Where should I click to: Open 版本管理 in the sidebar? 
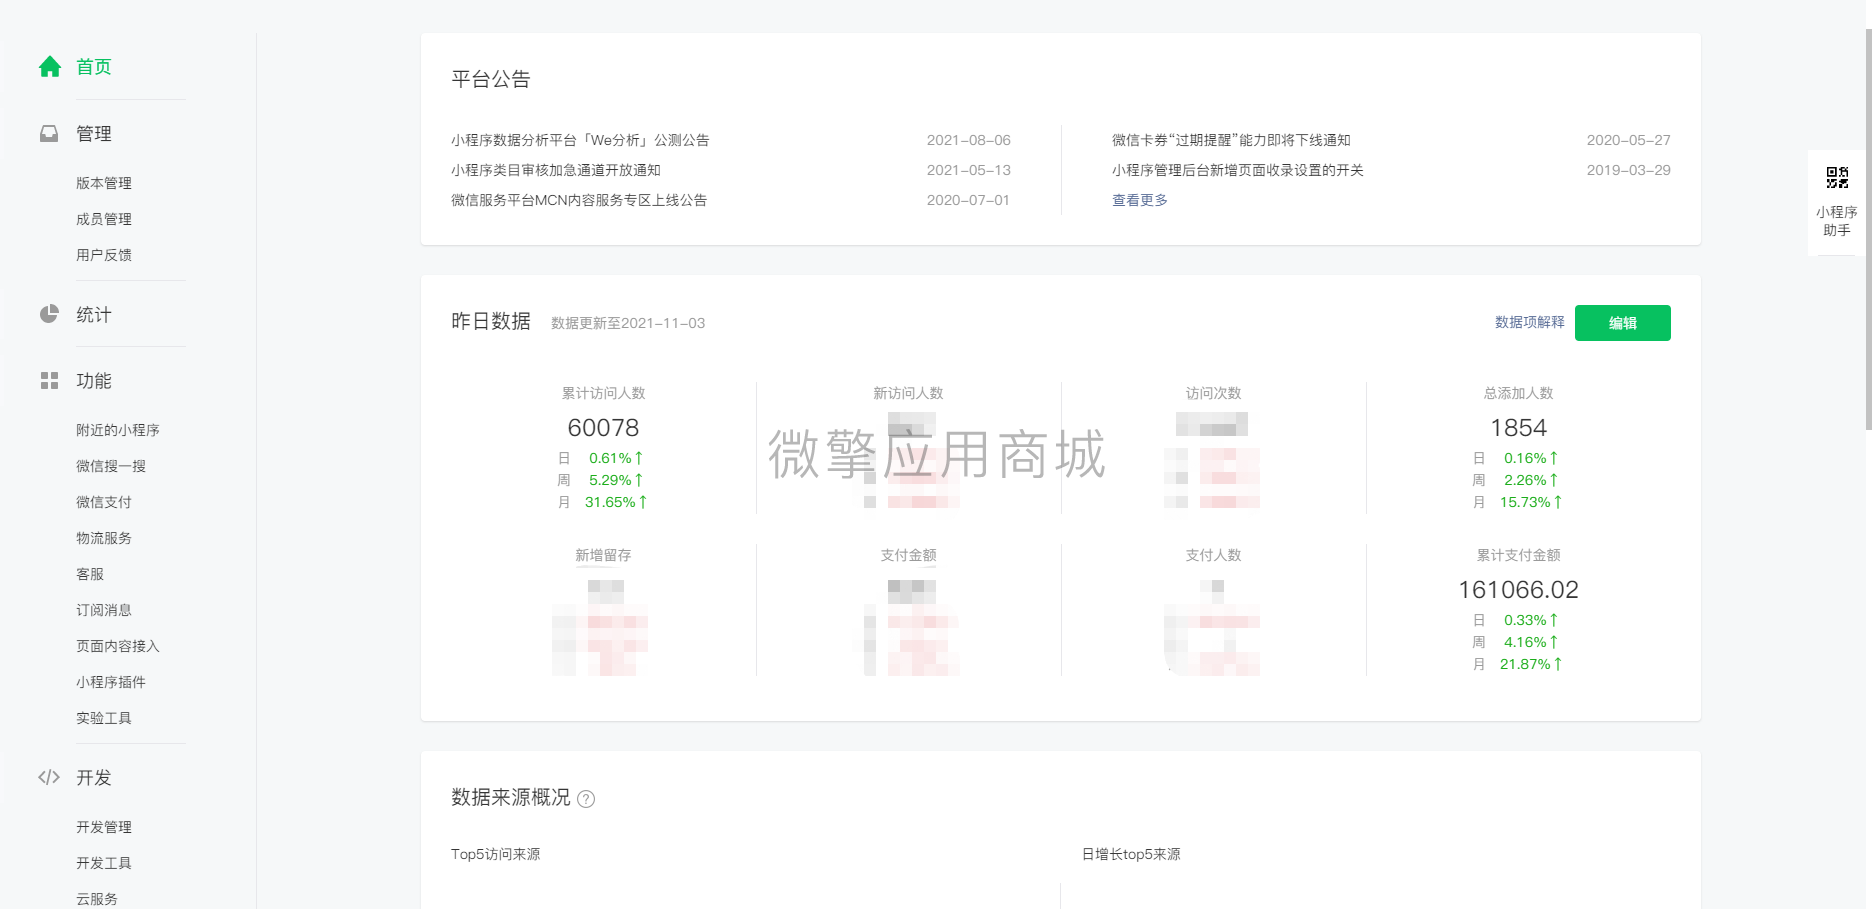pos(104,183)
